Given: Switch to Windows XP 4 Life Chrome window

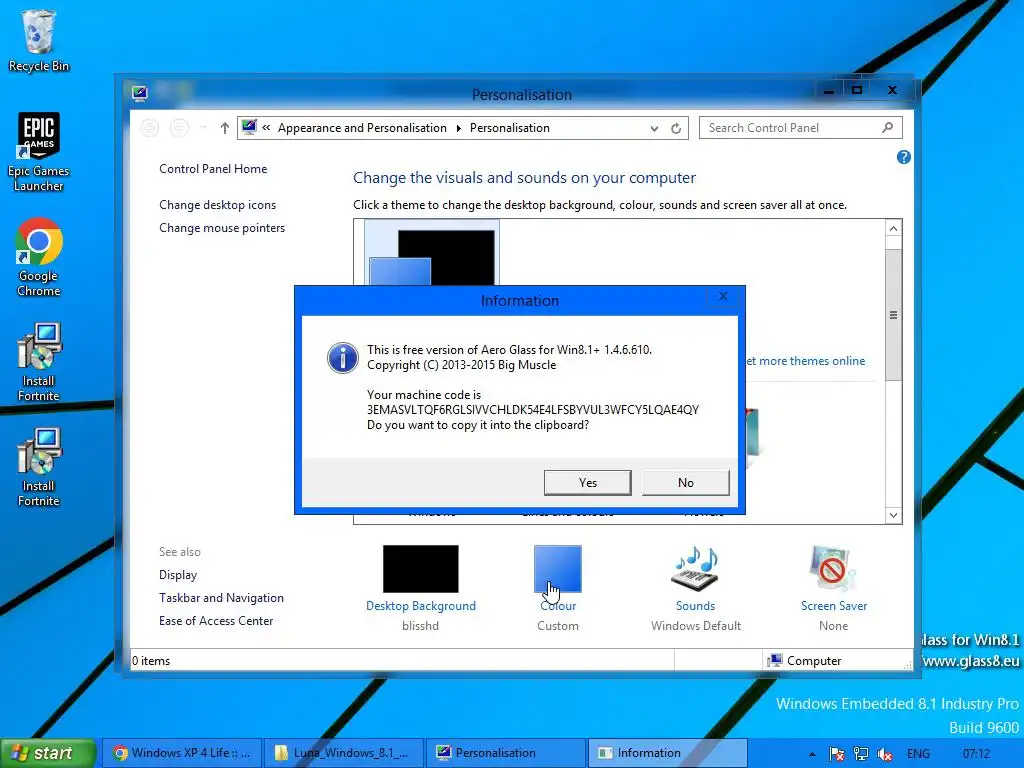Looking at the screenshot, I should coord(182,753).
